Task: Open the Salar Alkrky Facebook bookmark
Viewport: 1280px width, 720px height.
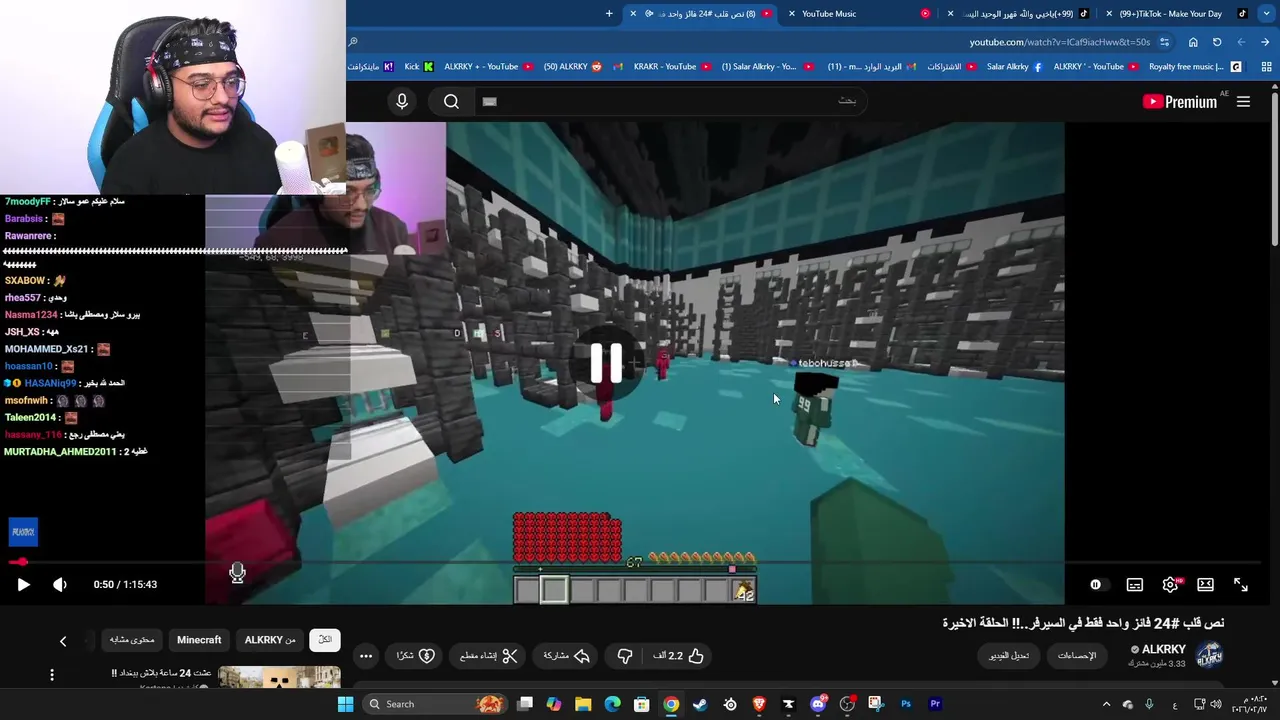Action: [x=1015, y=67]
